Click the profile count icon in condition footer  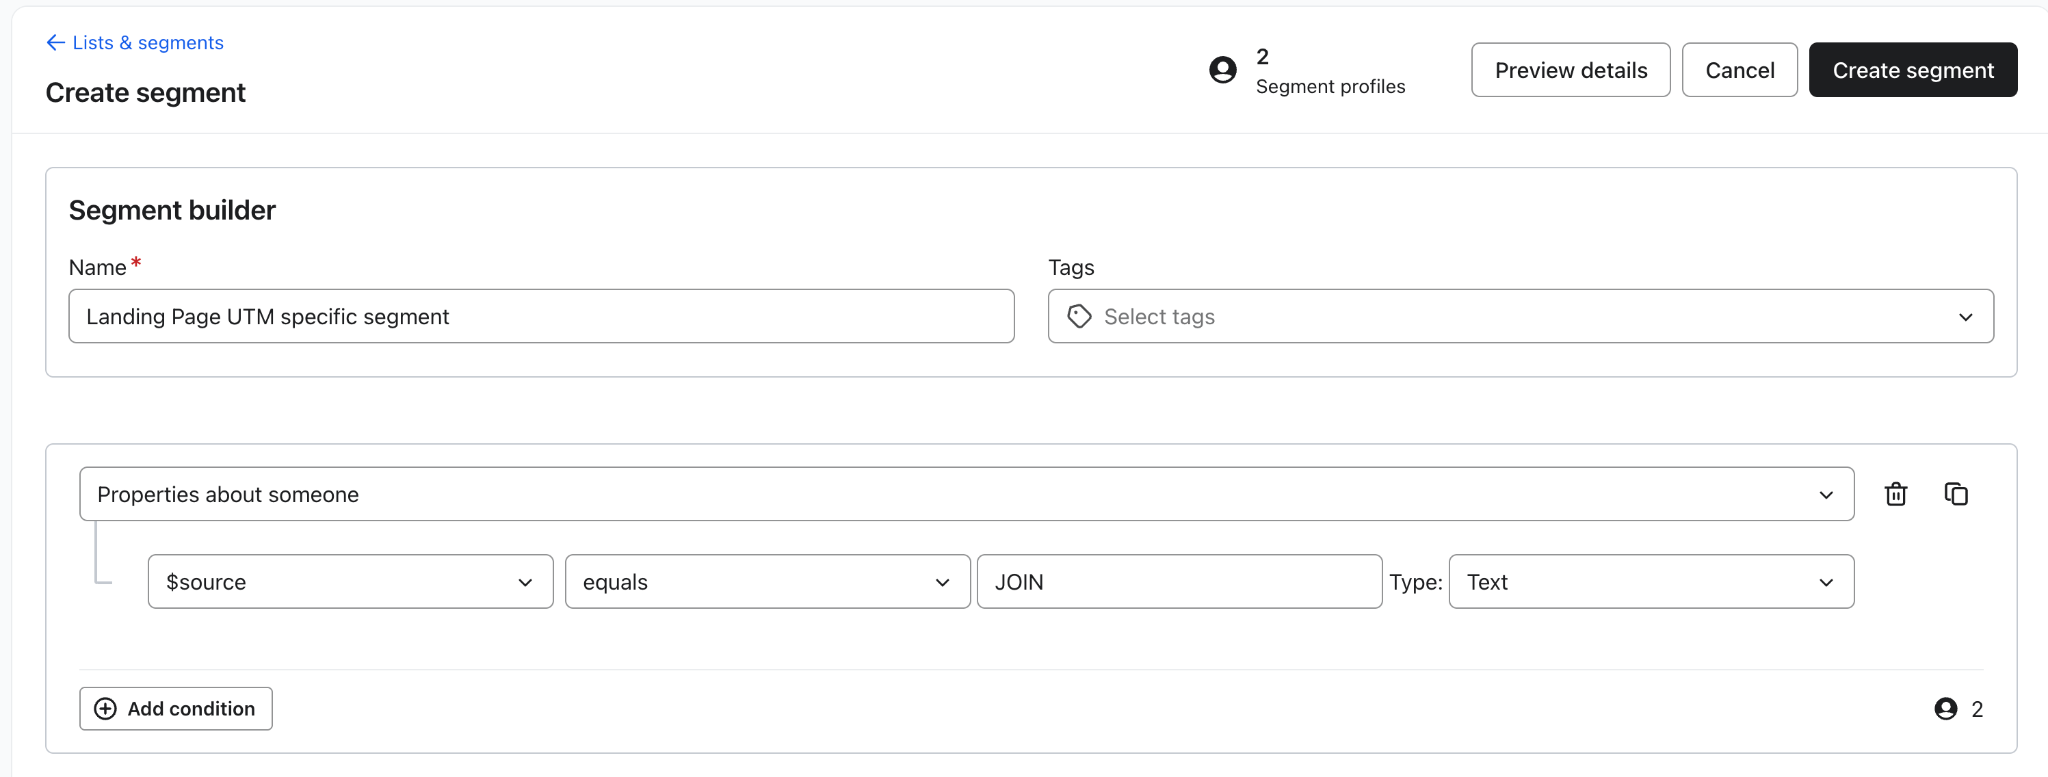[x=1945, y=709]
